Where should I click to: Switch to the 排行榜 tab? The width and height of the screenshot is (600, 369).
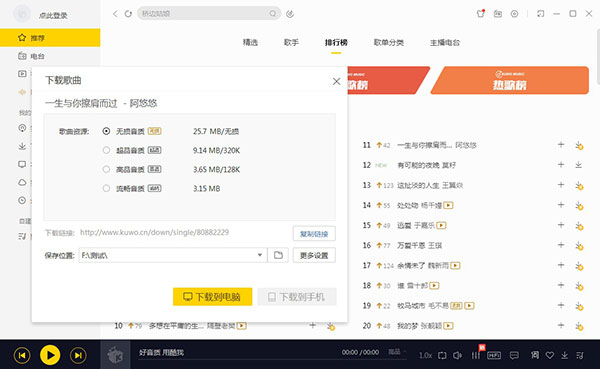coord(336,42)
